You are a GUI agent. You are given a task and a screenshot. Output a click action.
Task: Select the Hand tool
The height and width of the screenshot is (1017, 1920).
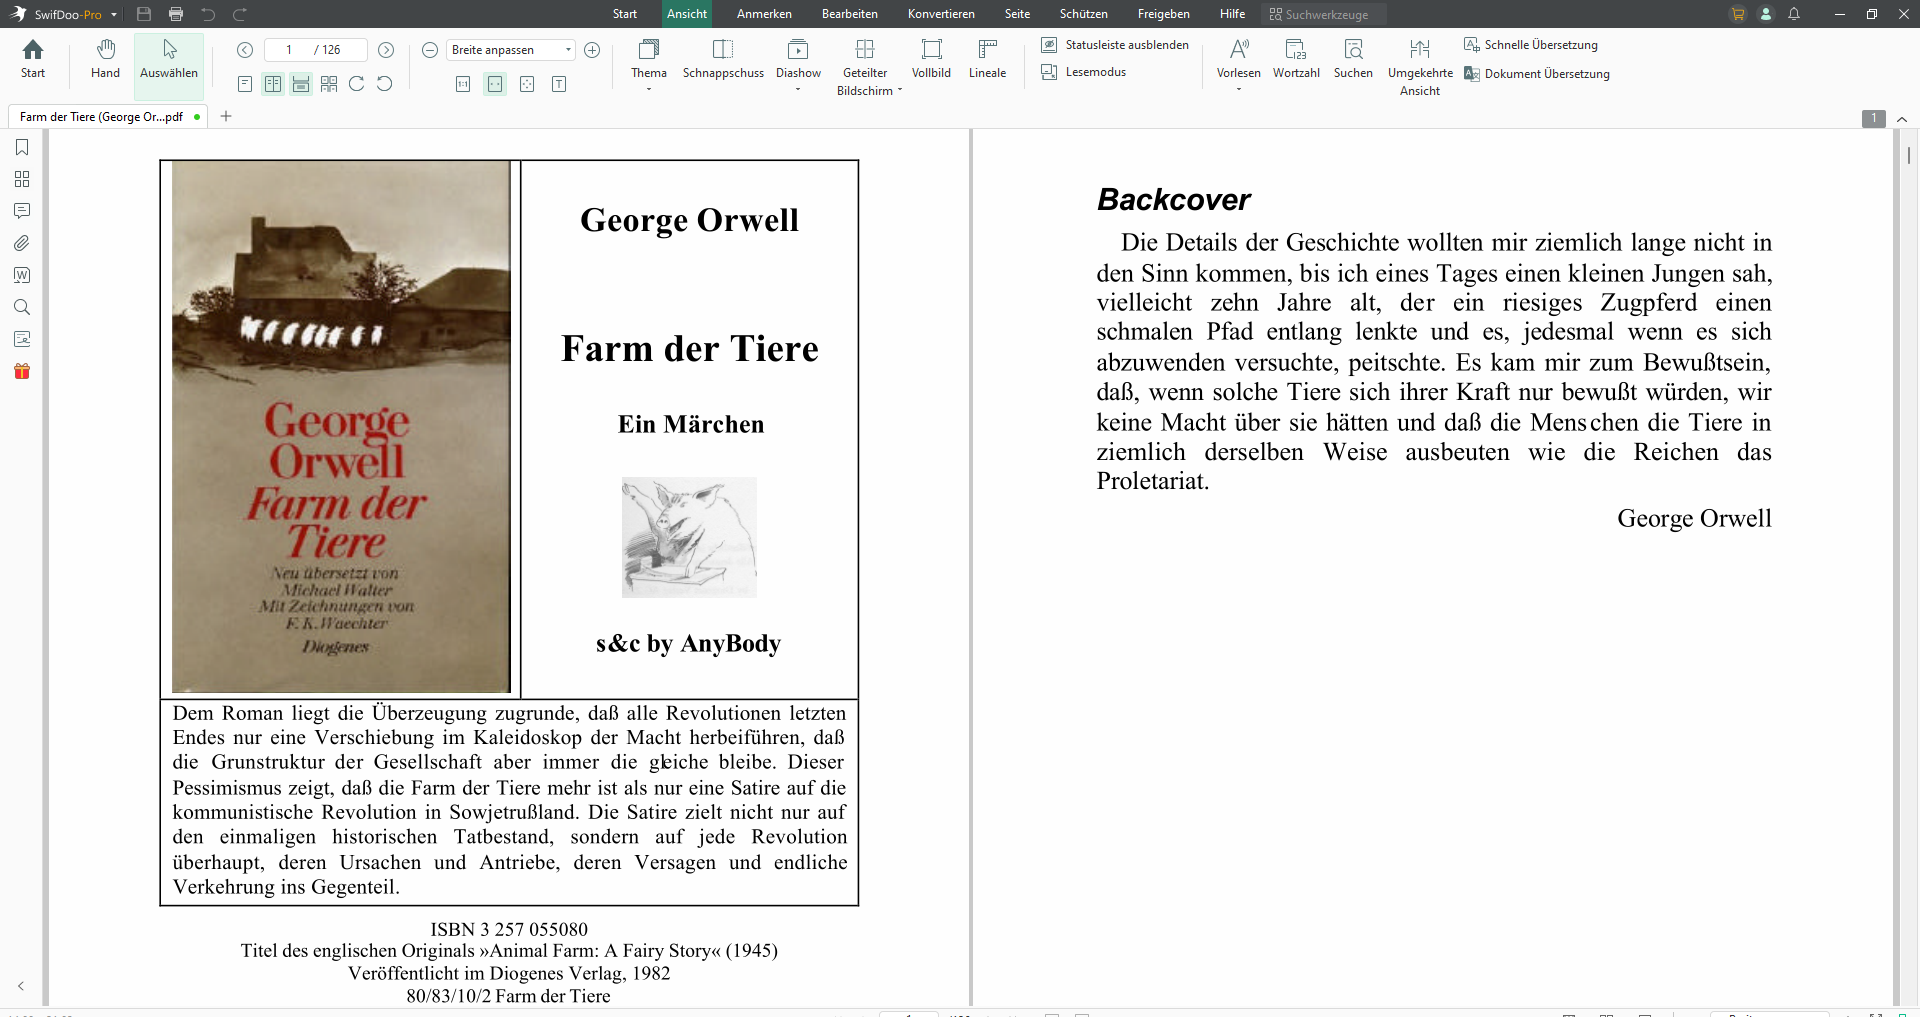point(105,58)
